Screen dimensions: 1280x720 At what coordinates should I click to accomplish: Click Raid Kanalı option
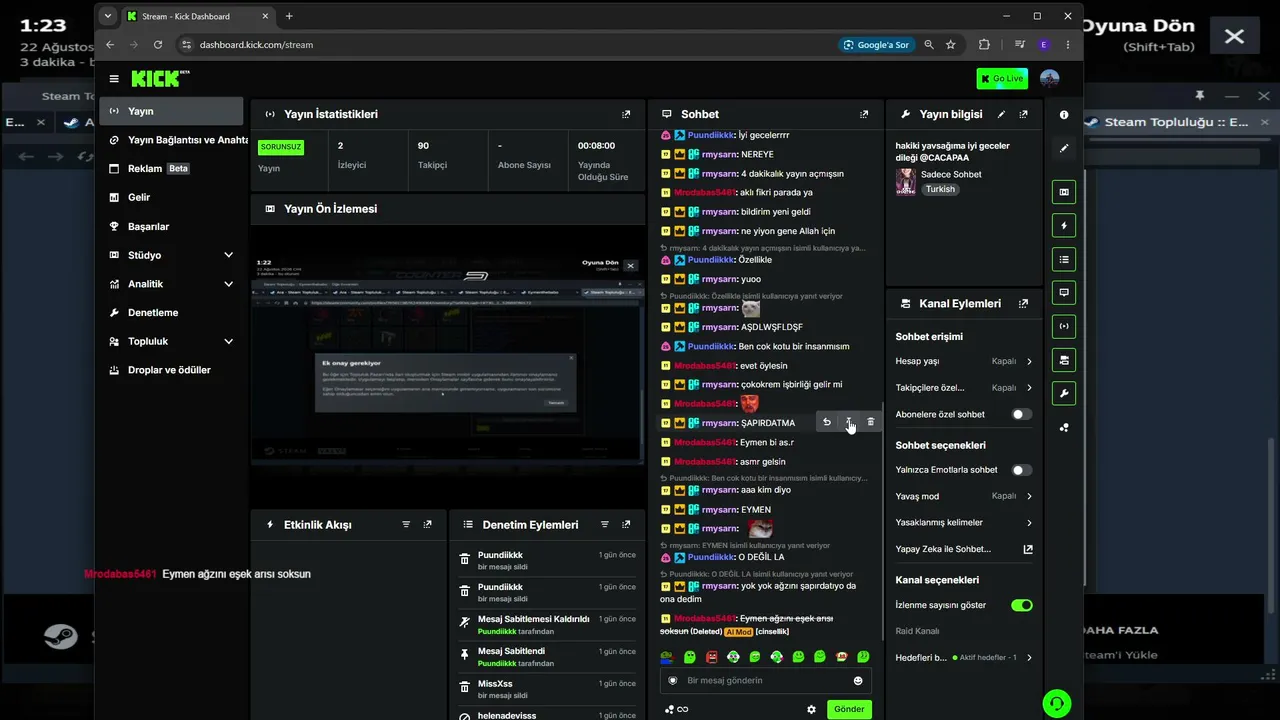point(917,631)
